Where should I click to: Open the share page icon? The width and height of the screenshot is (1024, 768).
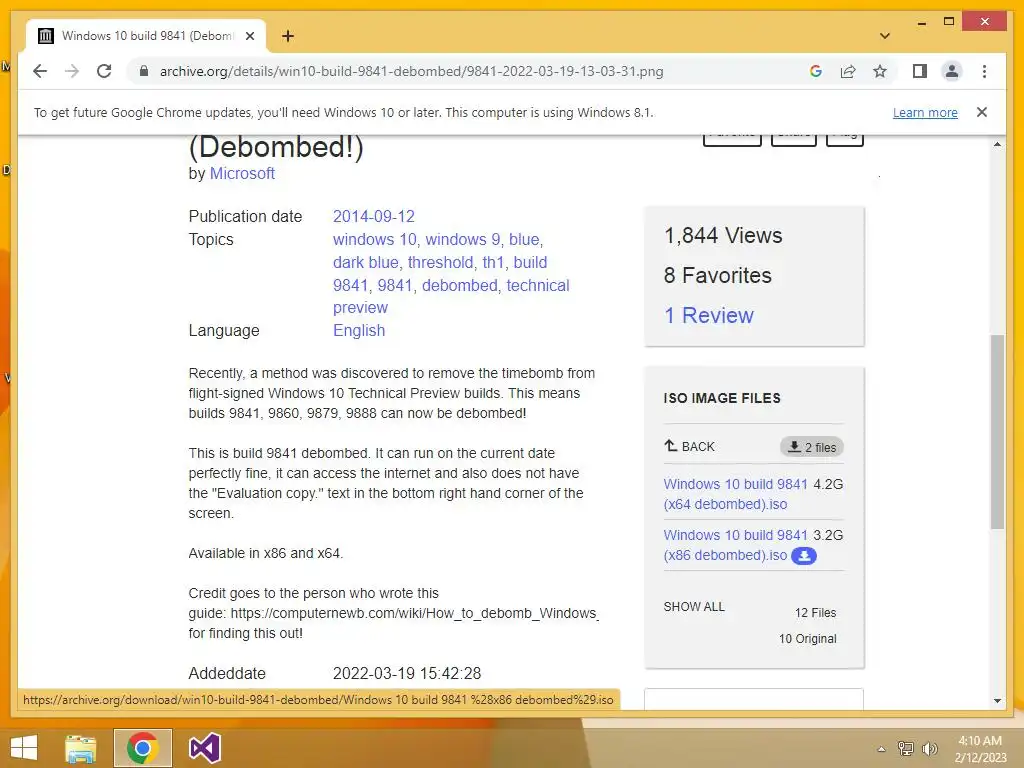coord(848,71)
